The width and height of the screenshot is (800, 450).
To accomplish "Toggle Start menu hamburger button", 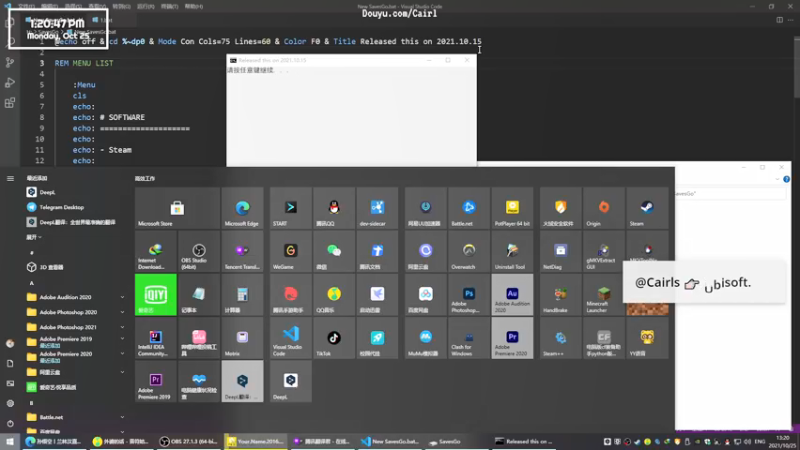I will pos(10,179).
